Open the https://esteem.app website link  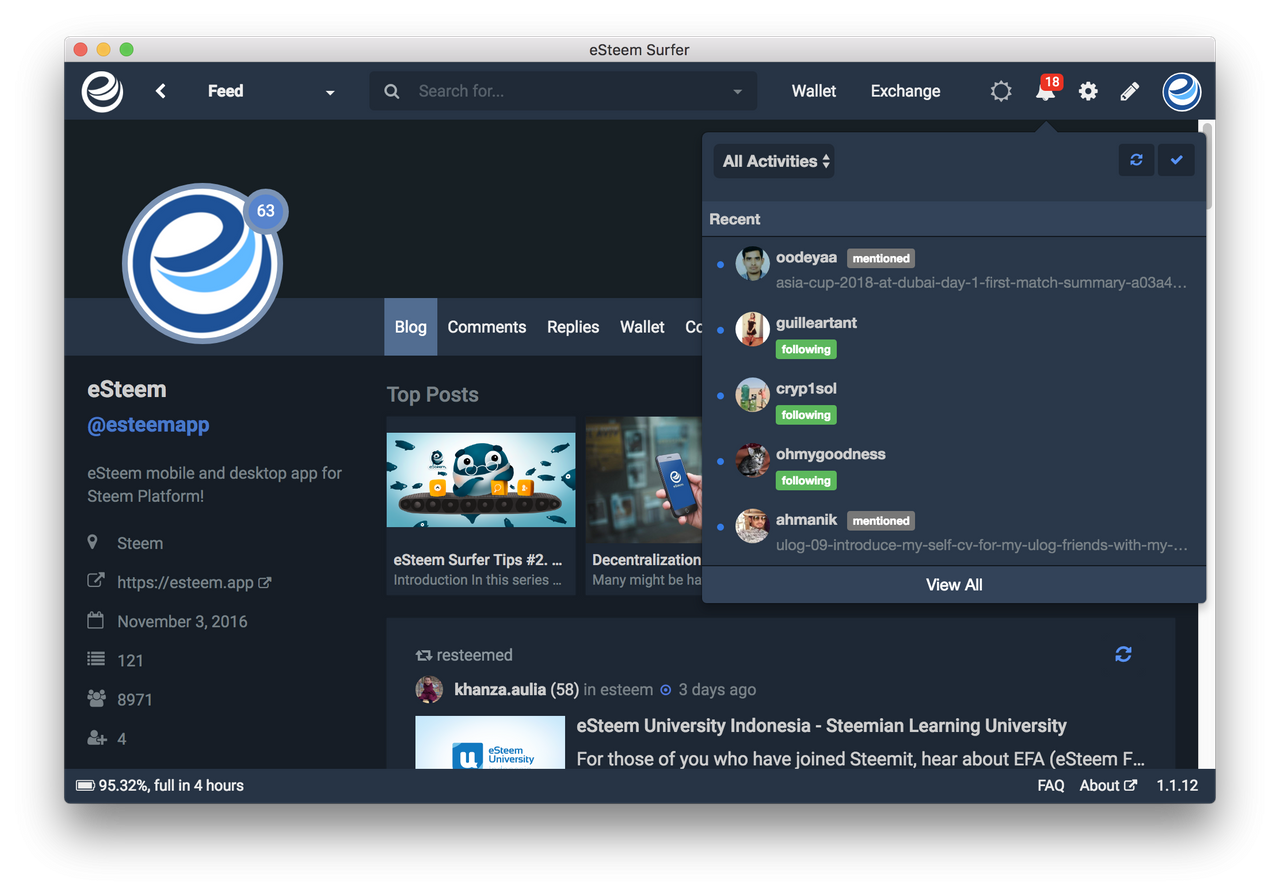click(x=194, y=582)
